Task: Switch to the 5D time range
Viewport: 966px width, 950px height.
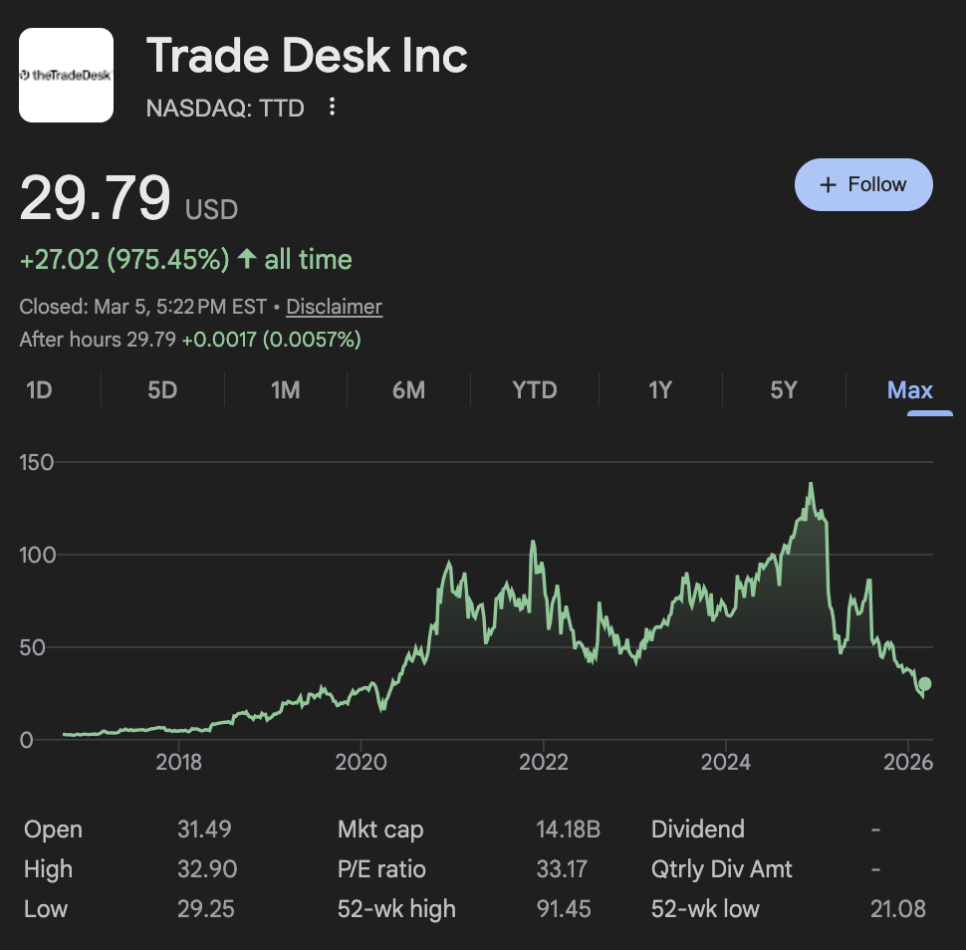Action: [162, 390]
